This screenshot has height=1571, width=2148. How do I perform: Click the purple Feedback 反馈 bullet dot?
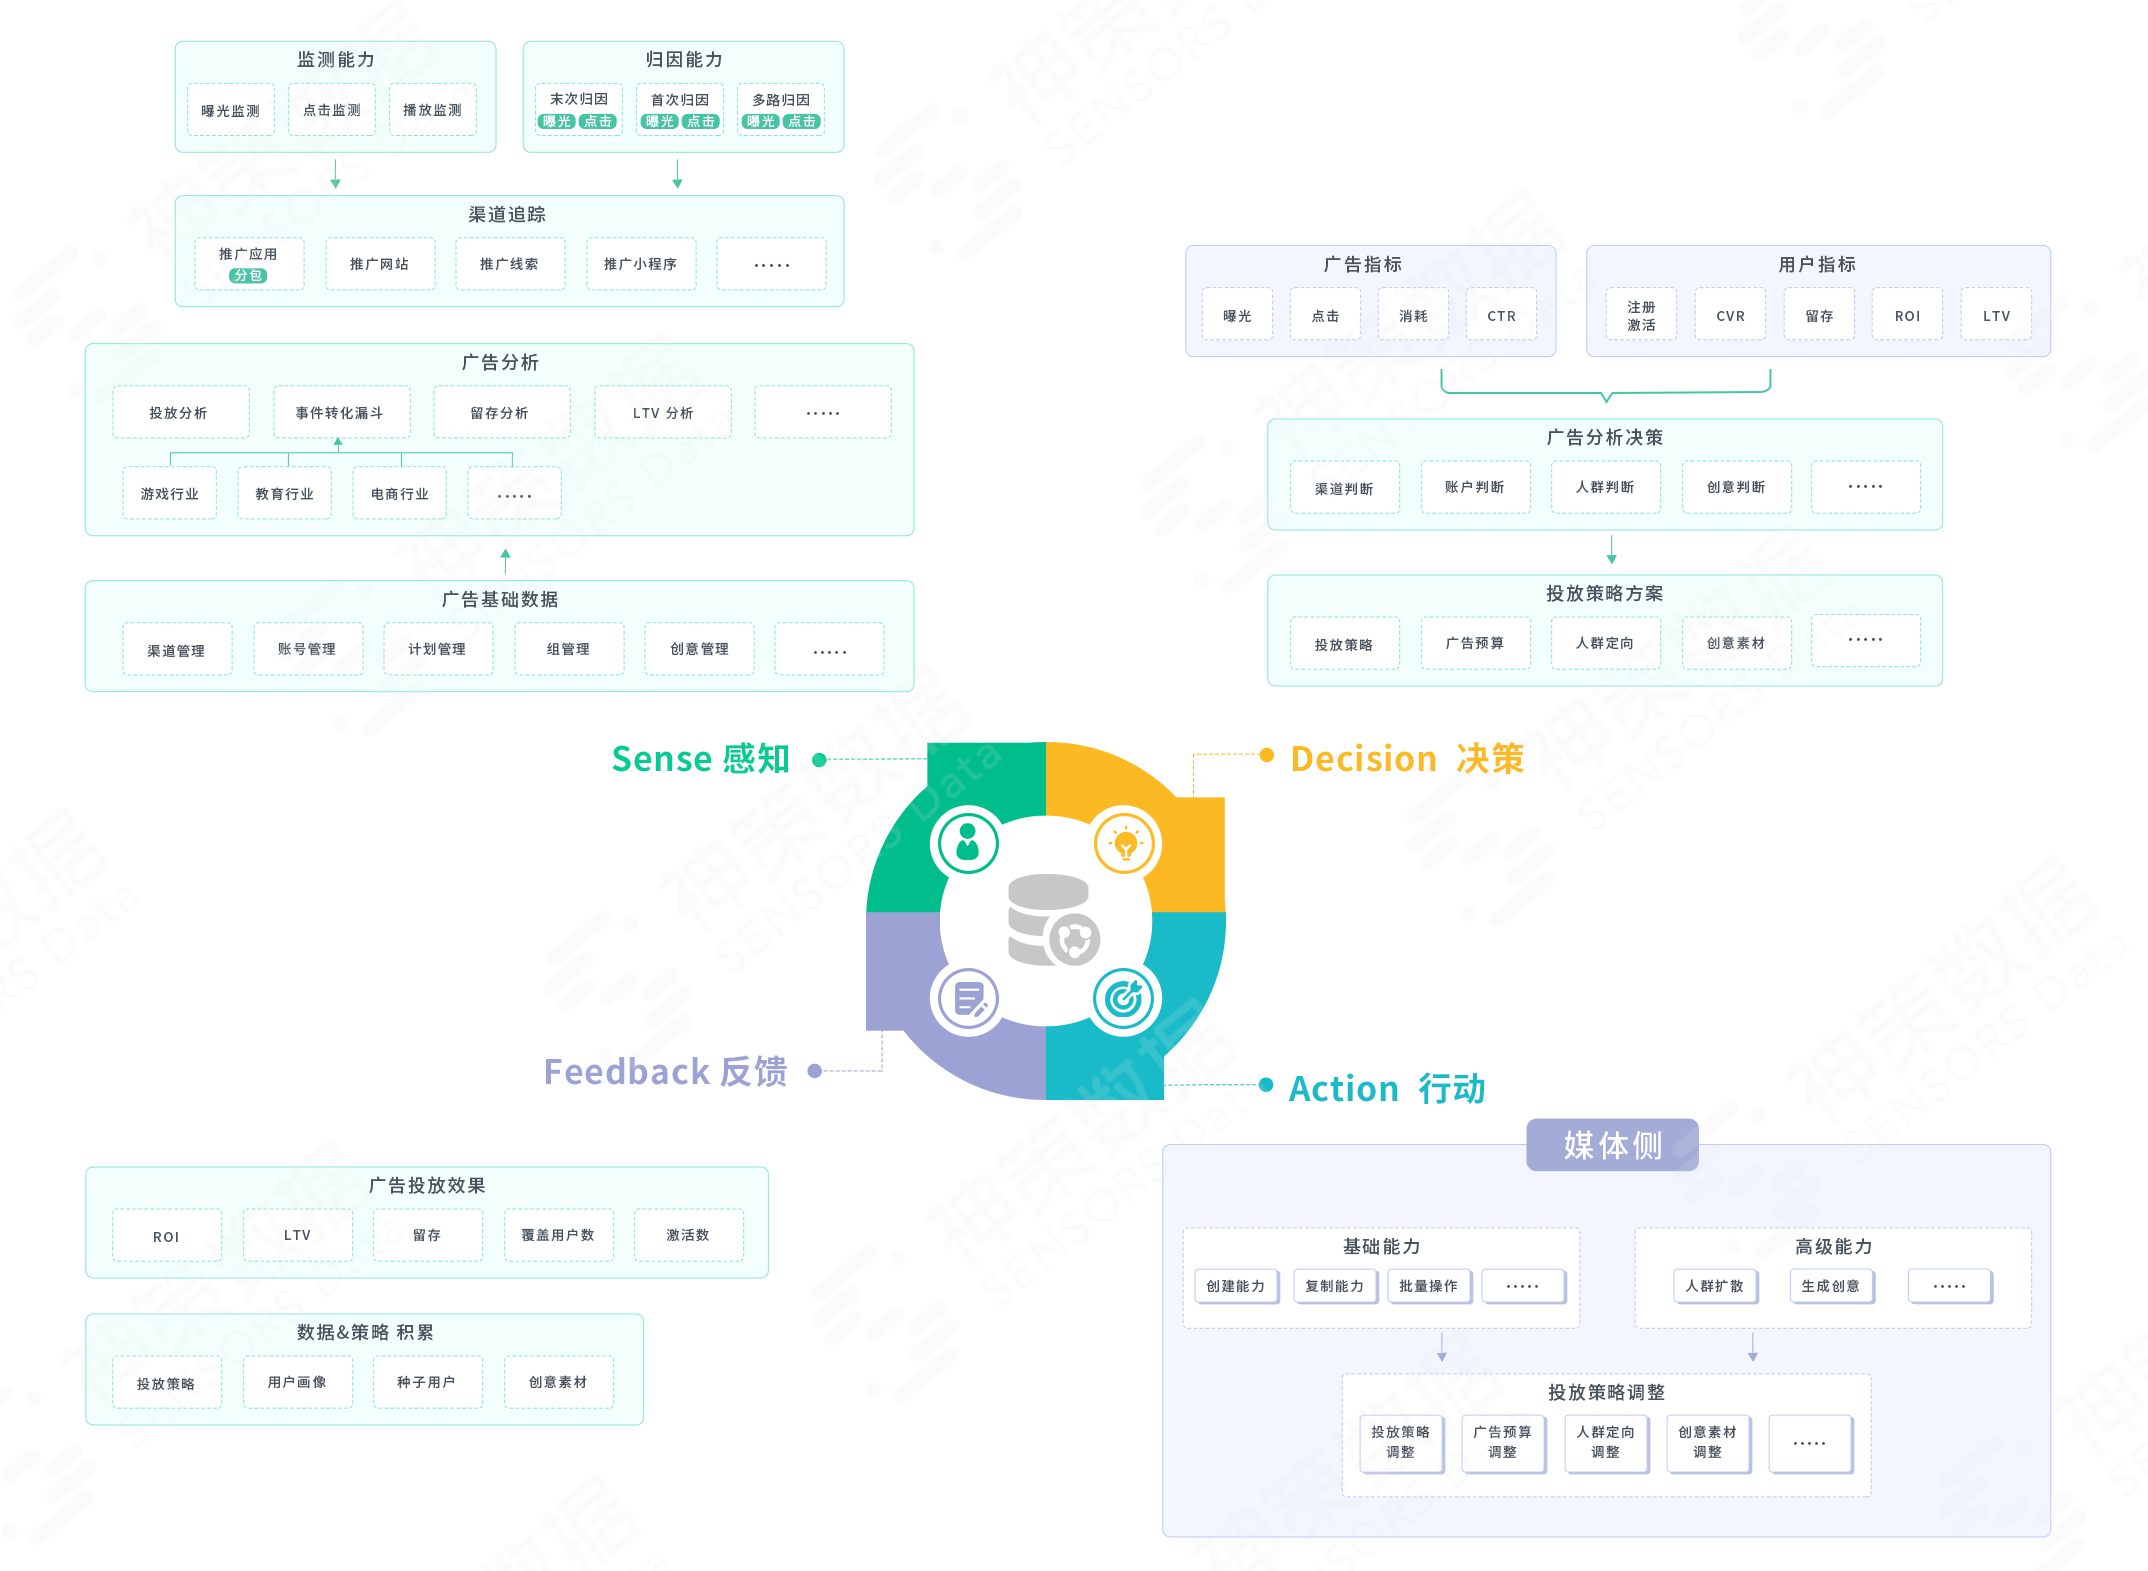[815, 1071]
